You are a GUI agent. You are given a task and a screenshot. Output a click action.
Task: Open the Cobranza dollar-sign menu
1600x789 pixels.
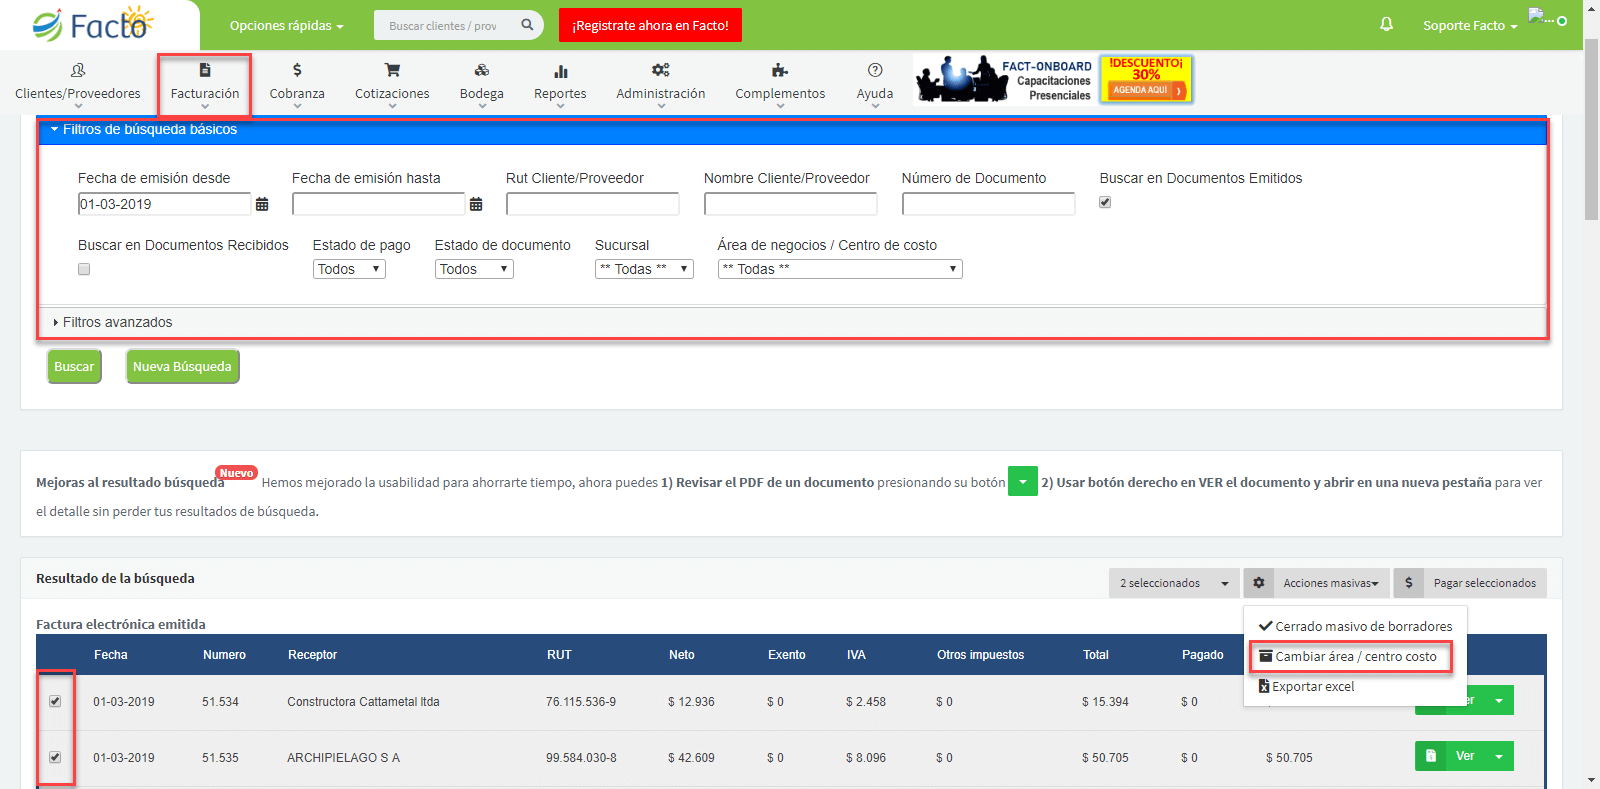click(x=297, y=71)
